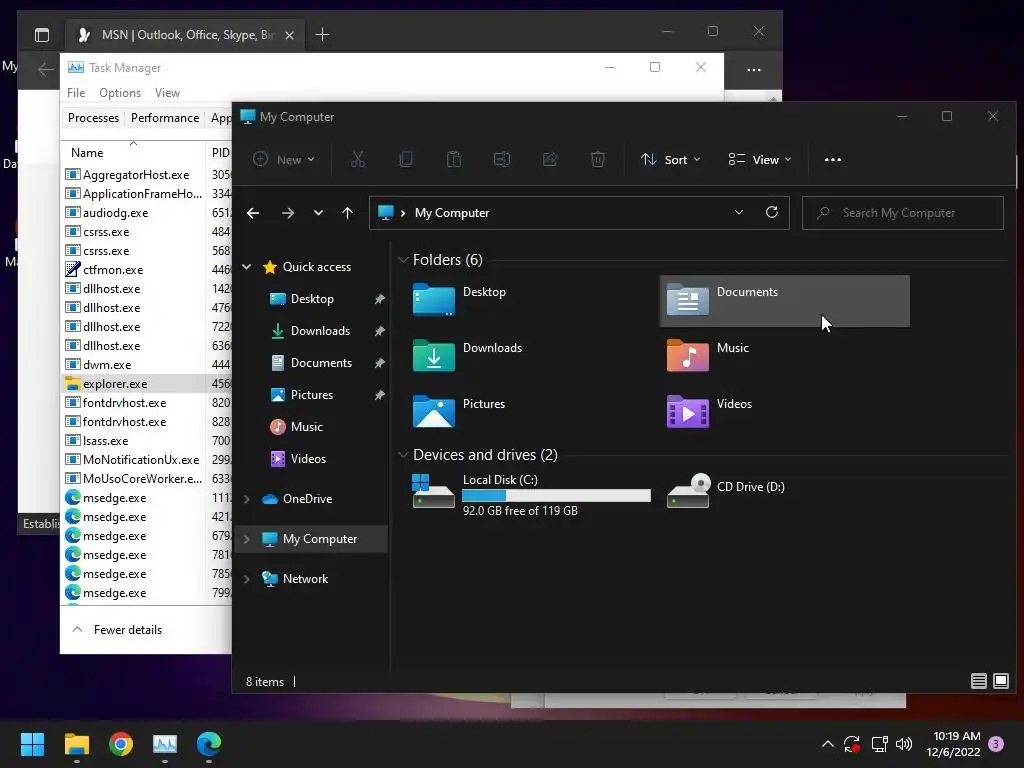Switch to Processes tab in Task Manager
The width and height of the screenshot is (1024, 768).
tap(93, 118)
